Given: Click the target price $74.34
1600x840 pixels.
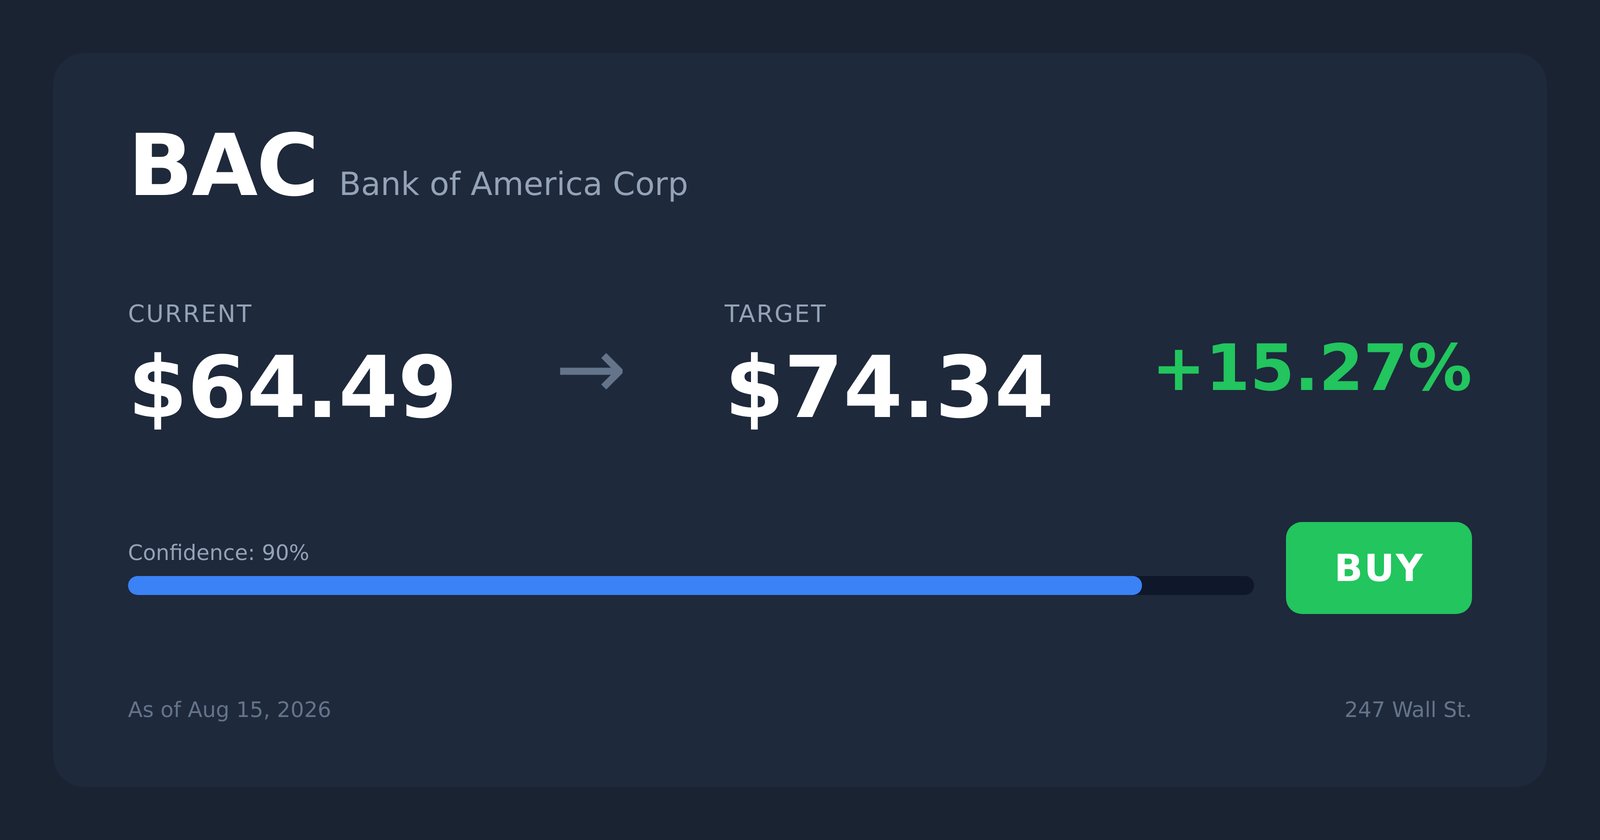Looking at the screenshot, I should 888,388.
